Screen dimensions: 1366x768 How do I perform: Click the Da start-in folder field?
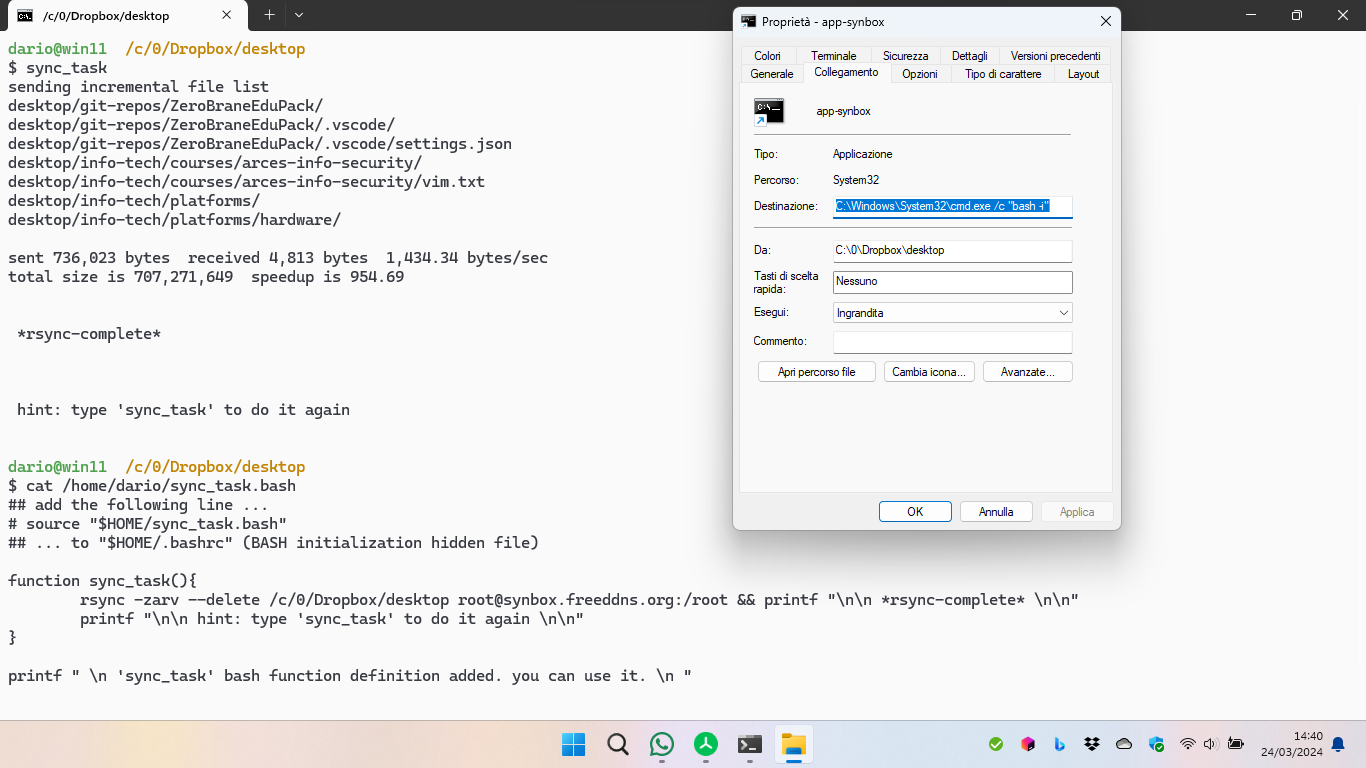click(x=953, y=250)
